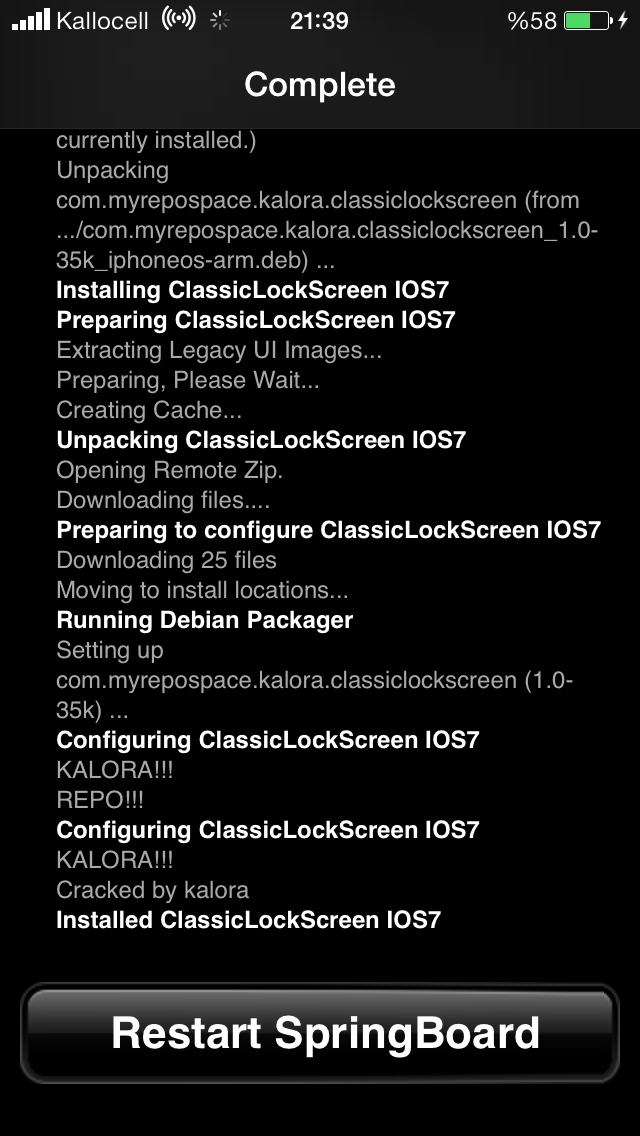
Task: Tap the 'Extracting Legacy UI Images...' line
Action: [219, 351]
